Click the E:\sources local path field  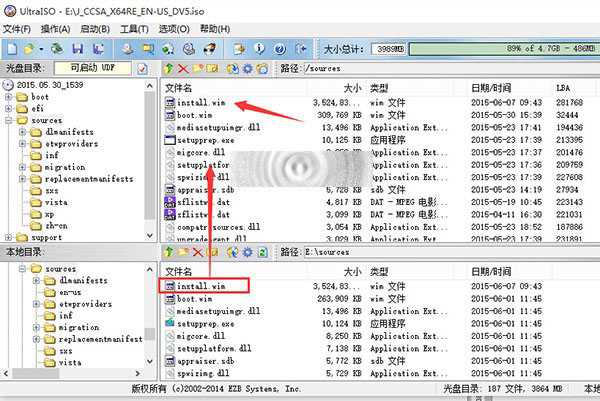[451, 252]
